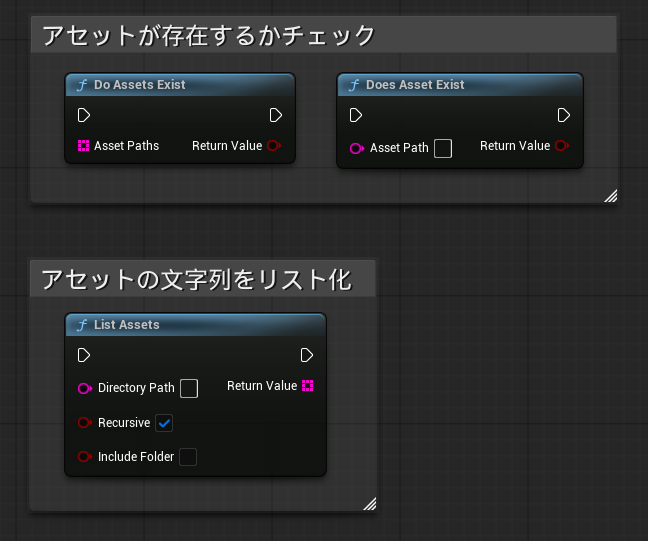Click the Asset Path string input pin
Viewport: 648px width, 541px height.
pyautogui.click(x=356, y=148)
